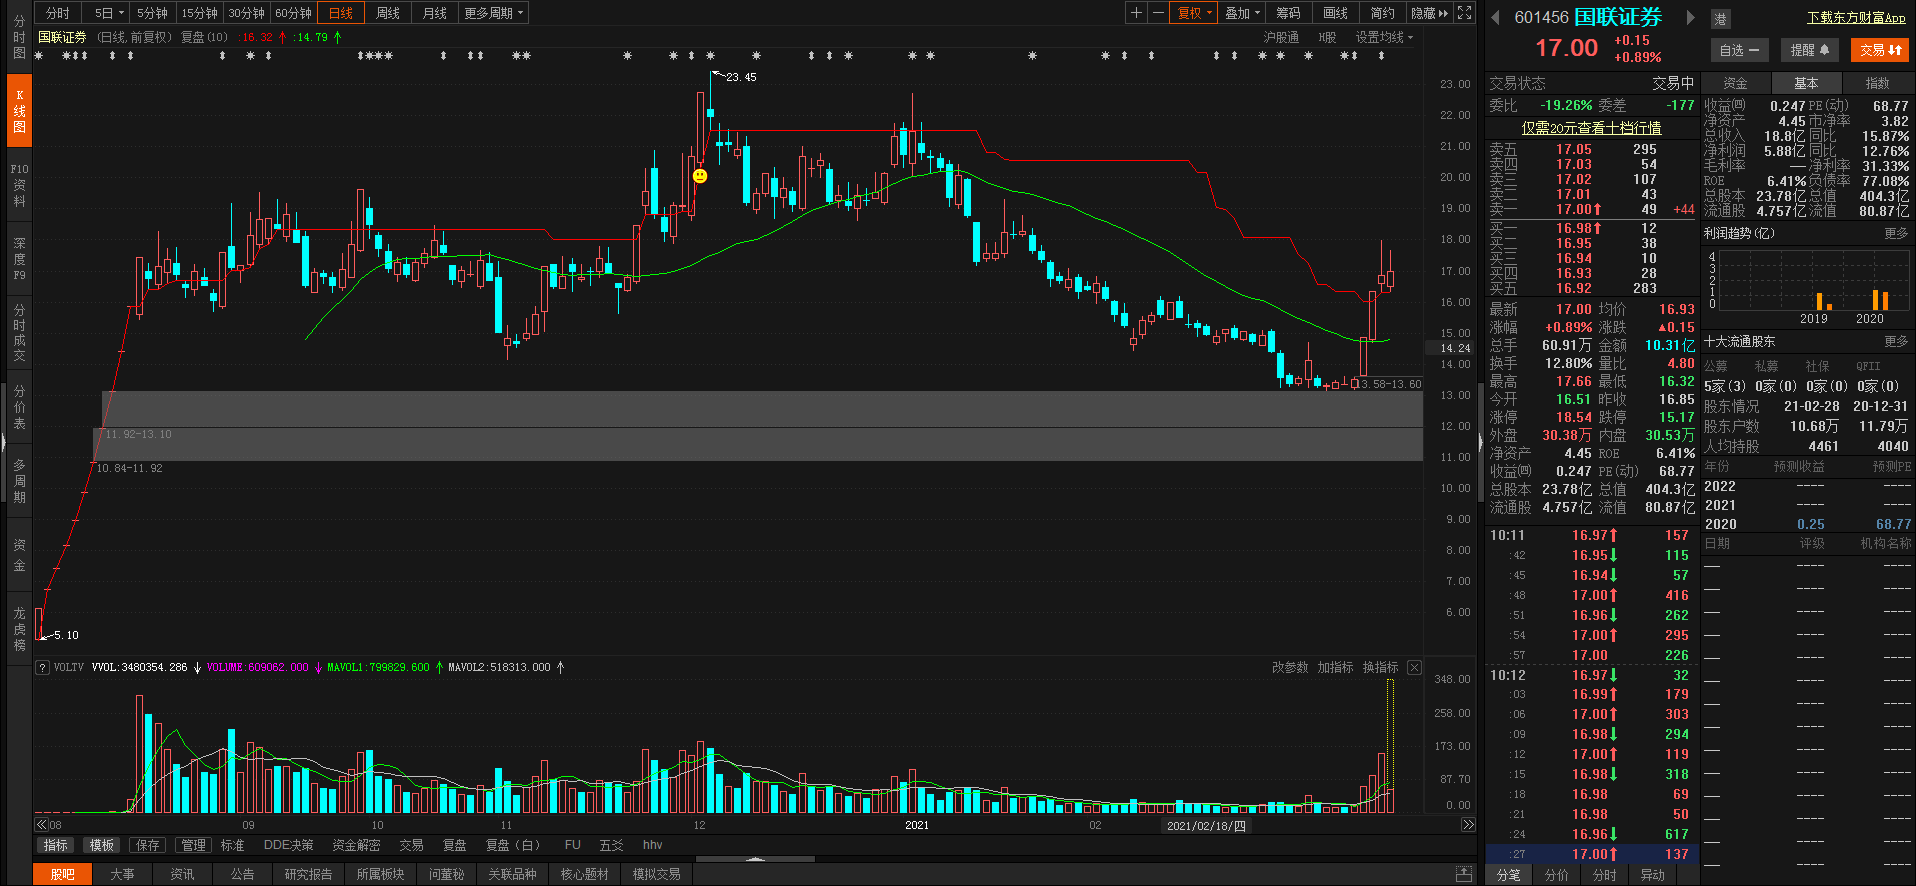Toggle the 模板 template button
This screenshot has width=1916, height=886.
[x=102, y=846]
